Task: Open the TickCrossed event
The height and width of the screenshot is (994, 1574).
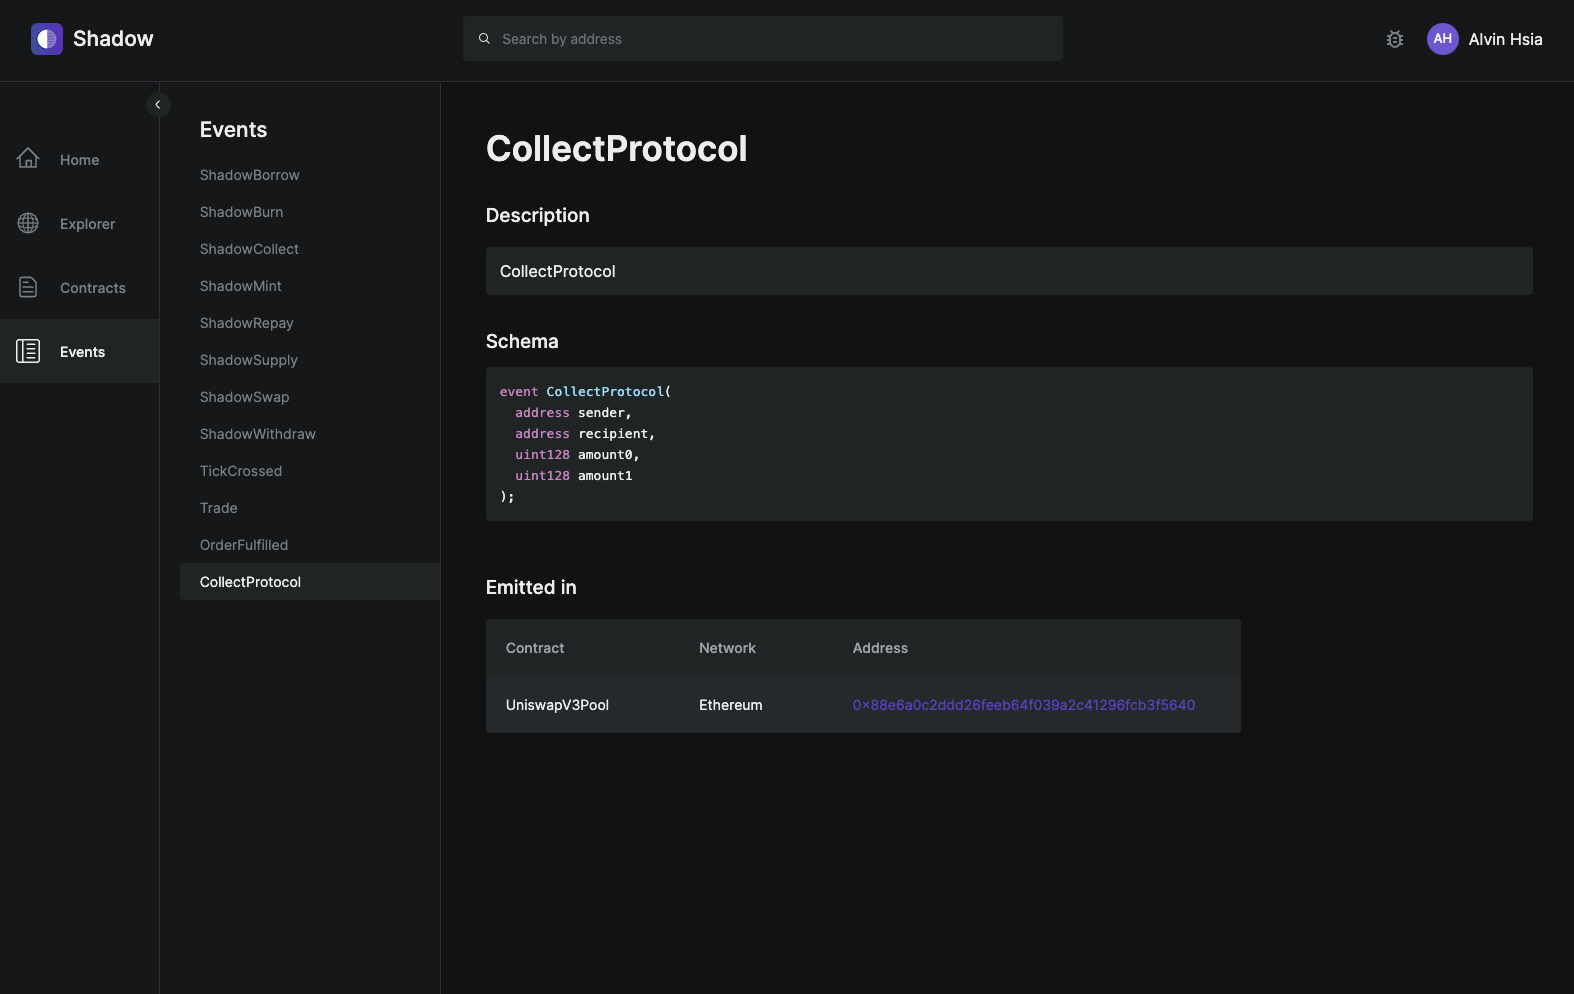Action: click(240, 471)
